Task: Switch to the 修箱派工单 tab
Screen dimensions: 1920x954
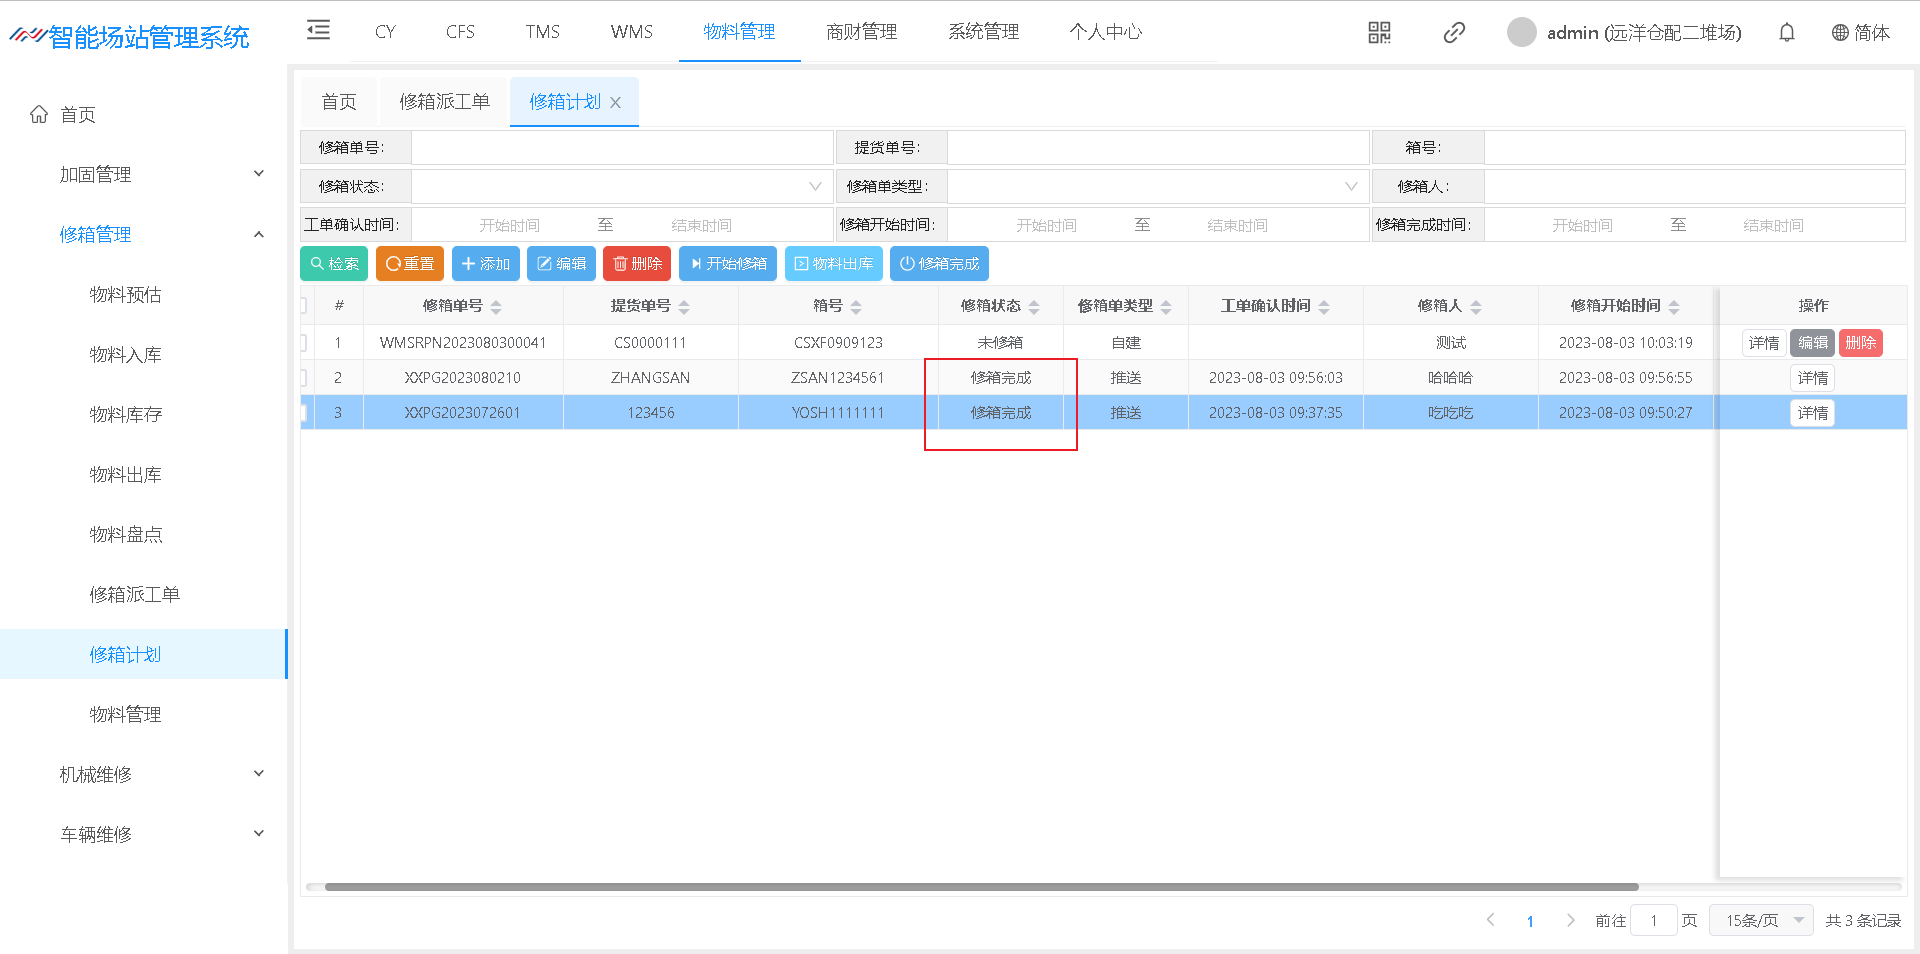Action: pos(444,102)
